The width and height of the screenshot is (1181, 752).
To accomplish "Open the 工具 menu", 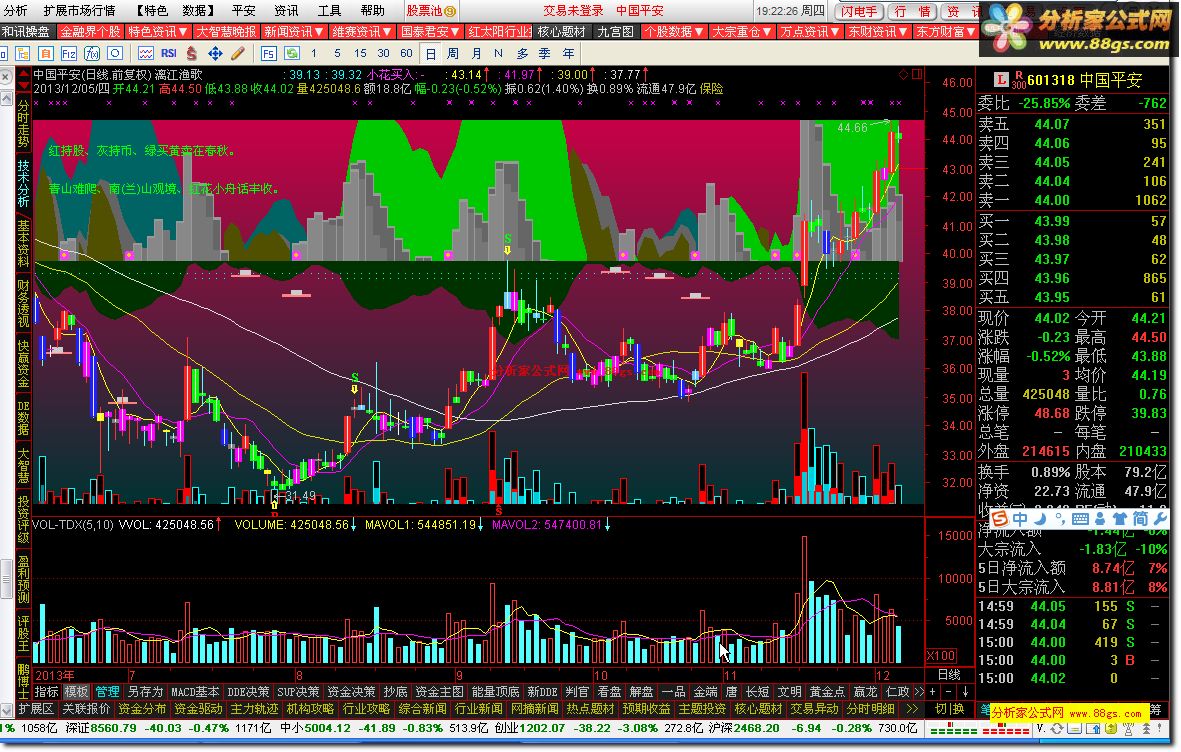I will (x=329, y=11).
